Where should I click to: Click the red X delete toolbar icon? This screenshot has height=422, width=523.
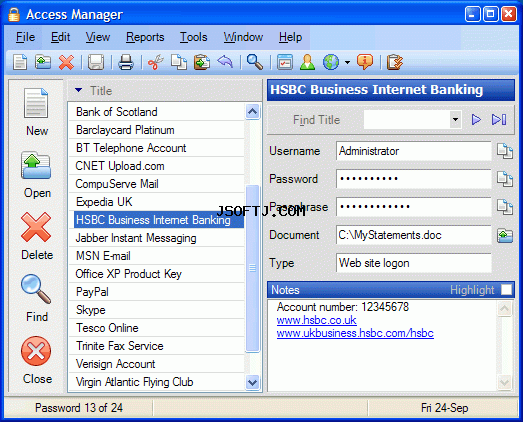66,62
